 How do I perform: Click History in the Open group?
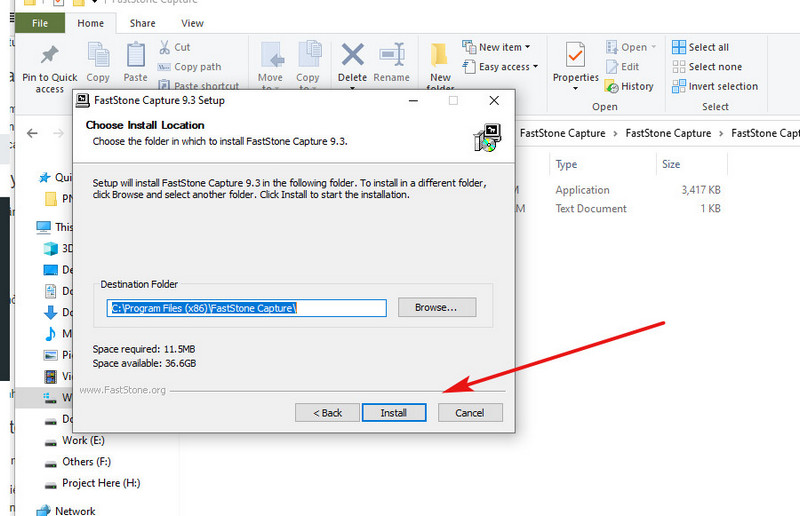[x=629, y=86]
